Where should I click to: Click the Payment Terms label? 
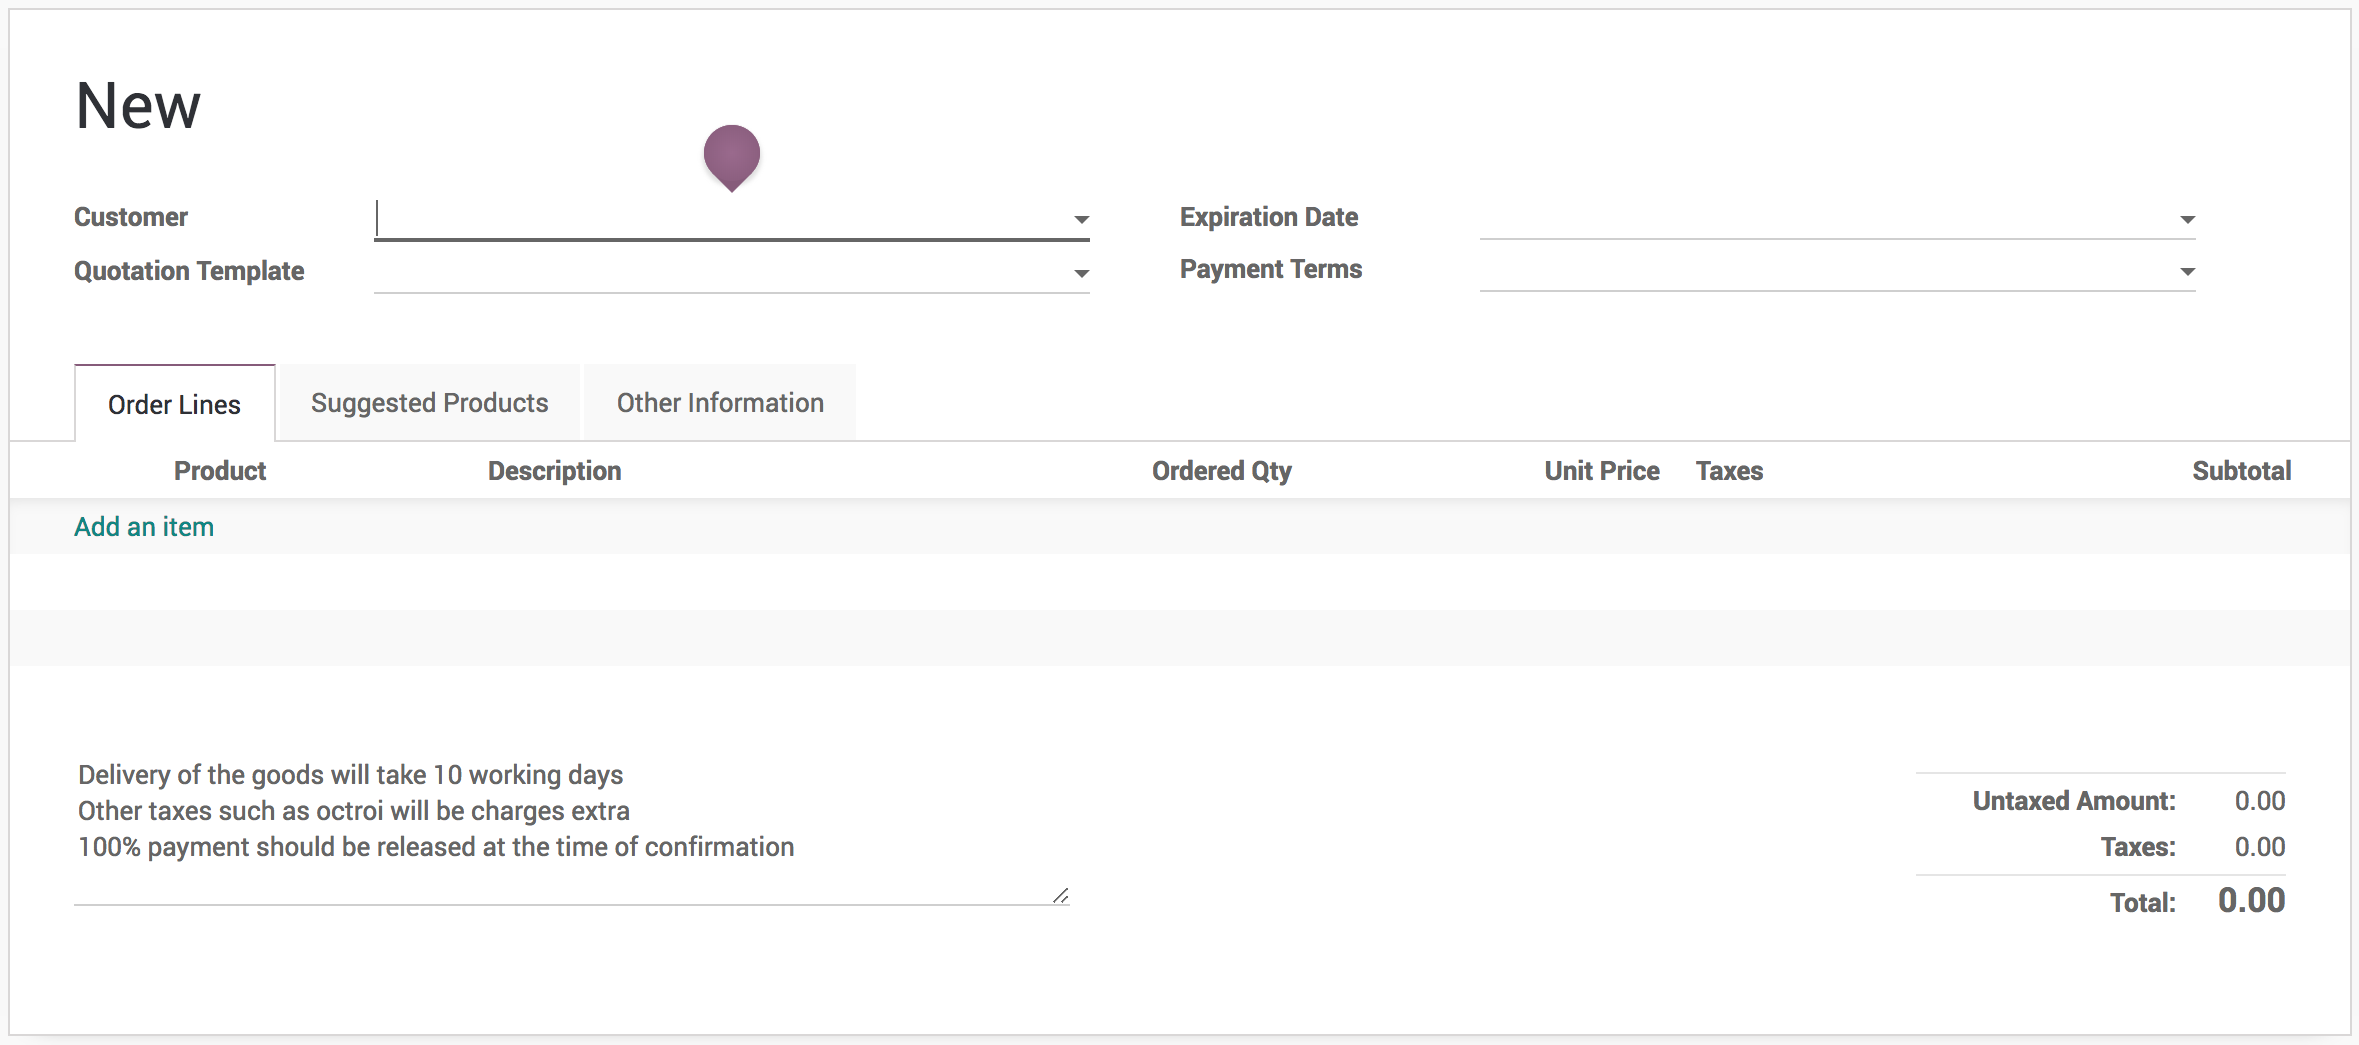[x=1271, y=269]
